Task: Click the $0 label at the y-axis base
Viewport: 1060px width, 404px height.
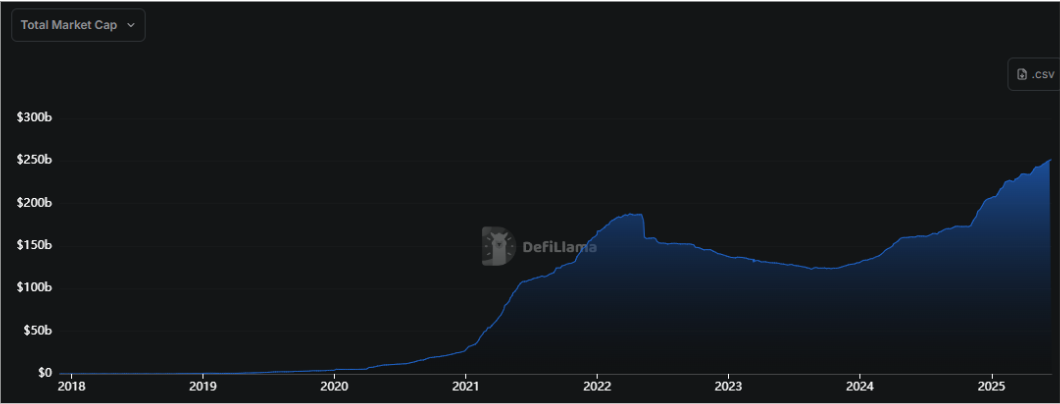Action: (x=44, y=372)
